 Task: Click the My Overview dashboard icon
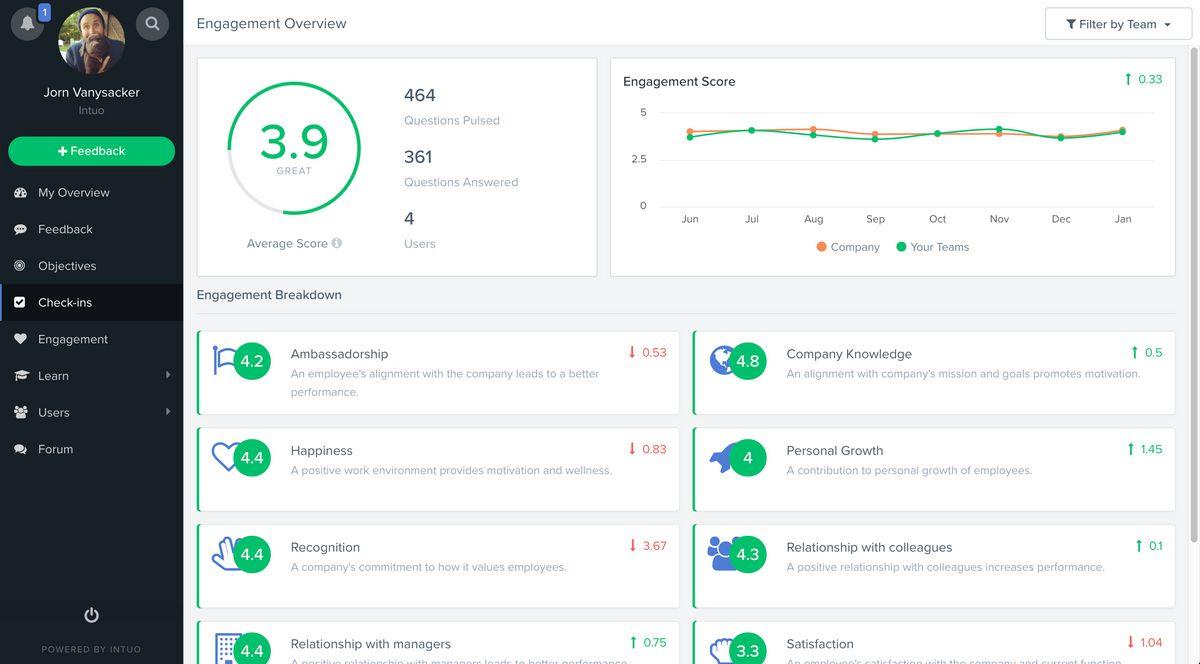20,192
